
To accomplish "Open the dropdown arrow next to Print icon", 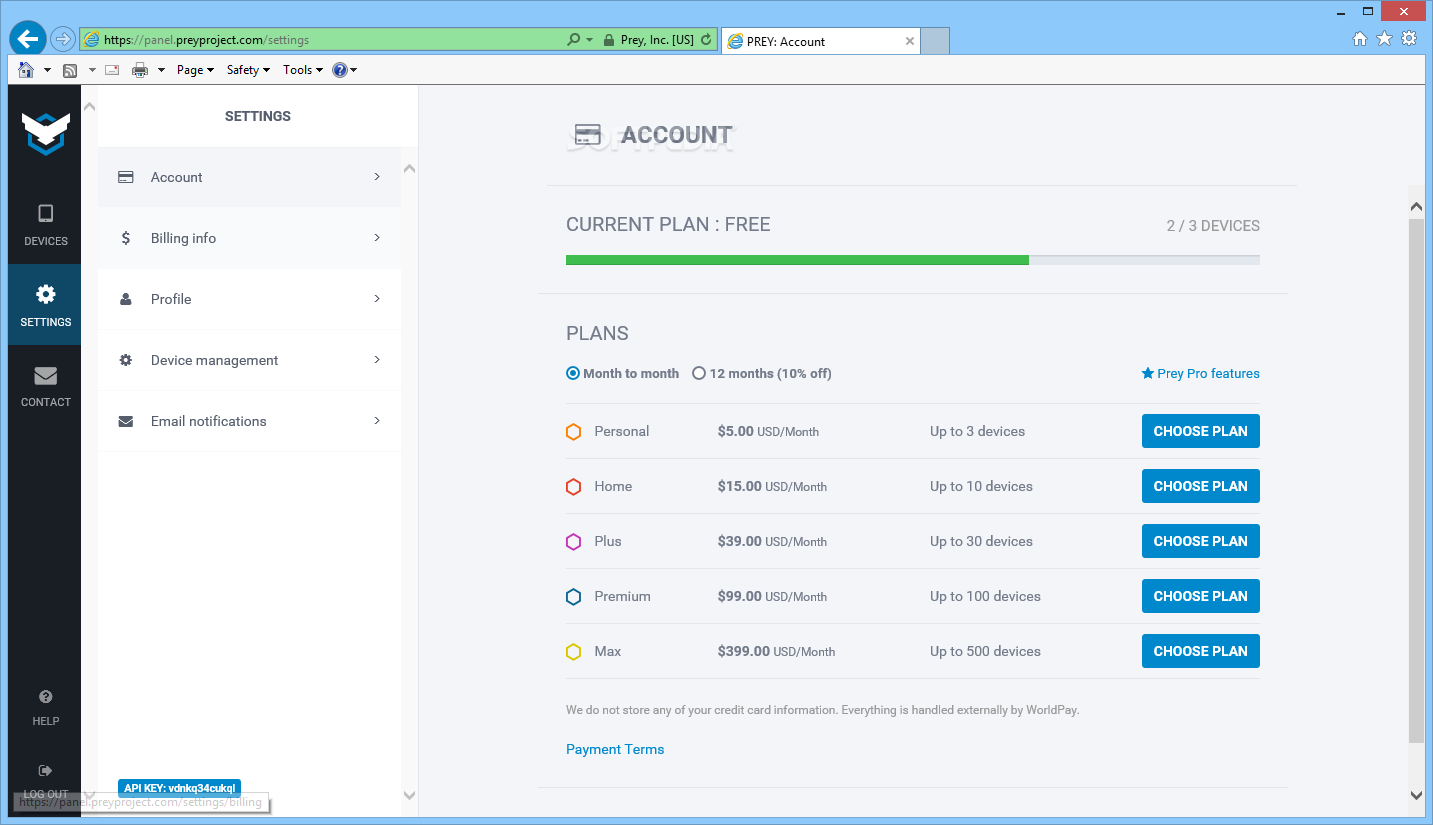I will [161, 70].
